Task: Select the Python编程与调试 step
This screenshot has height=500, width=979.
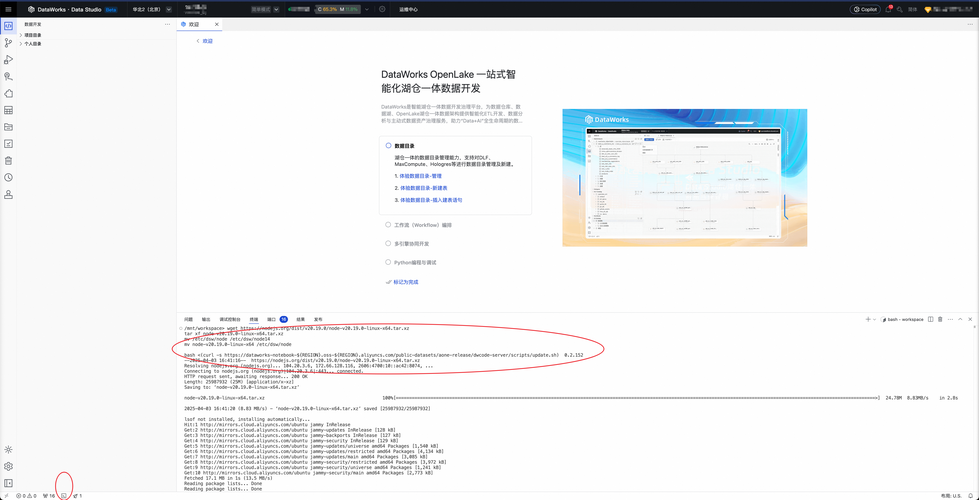Action: click(410, 262)
